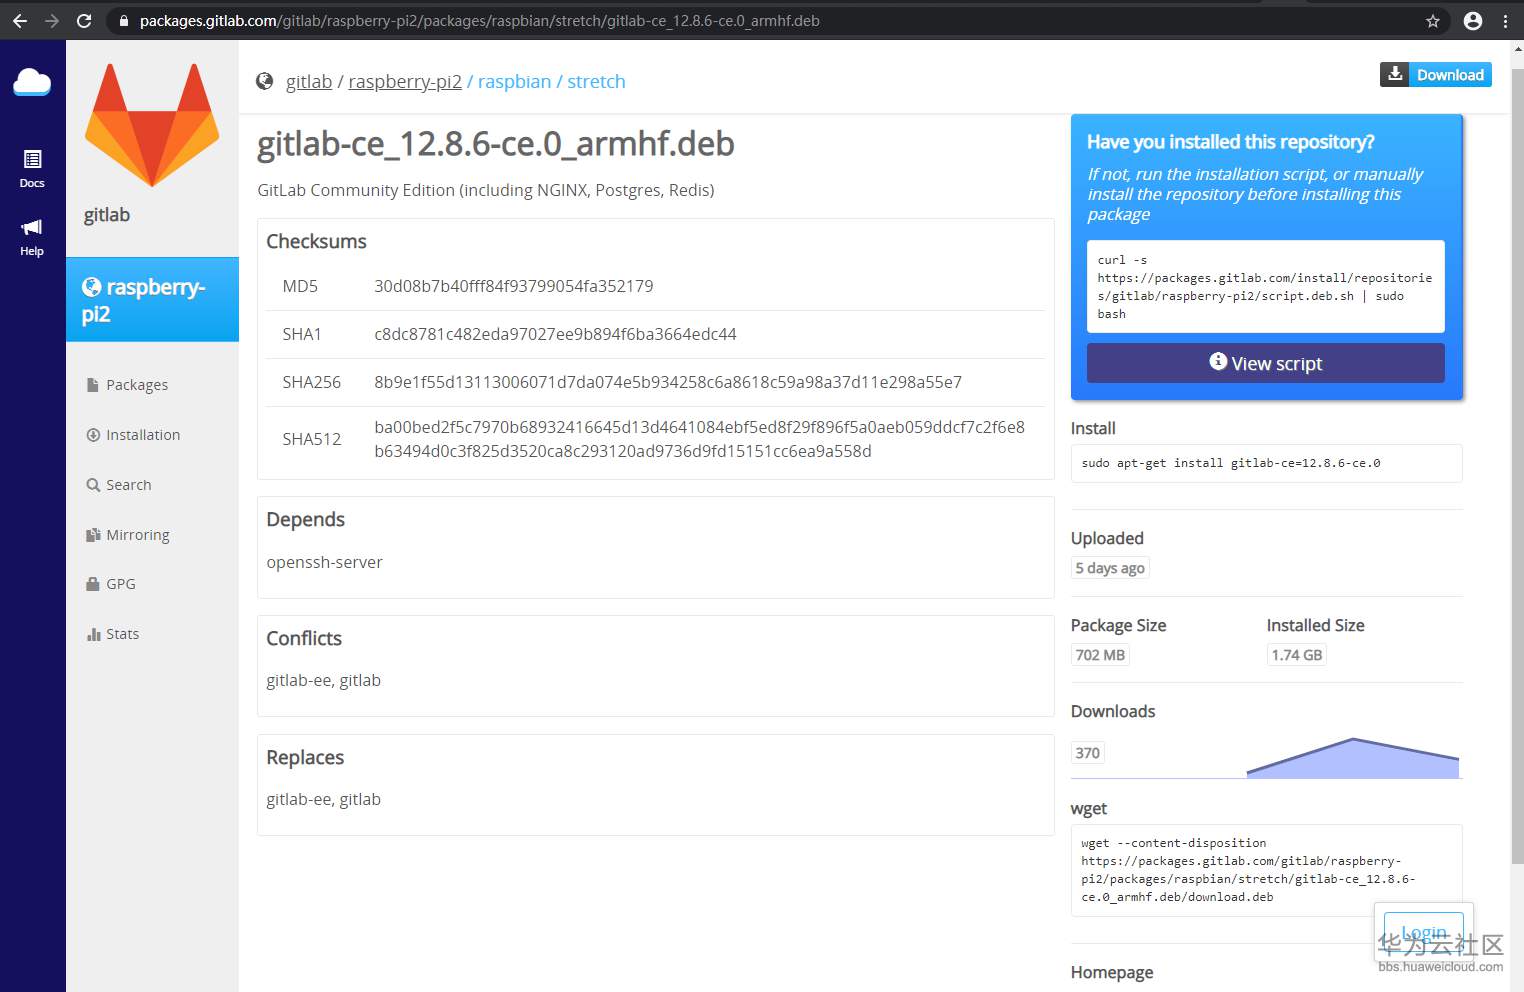The width and height of the screenshot is (1524, 992).
Task: Open the browser three-dot menu
Action: [x=1505, y=21]
